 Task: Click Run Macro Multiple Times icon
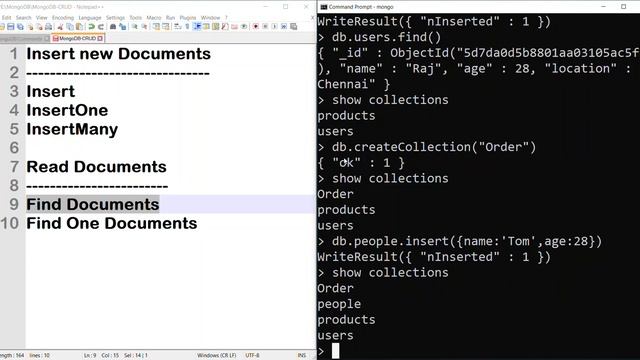(x=284, y=27)
